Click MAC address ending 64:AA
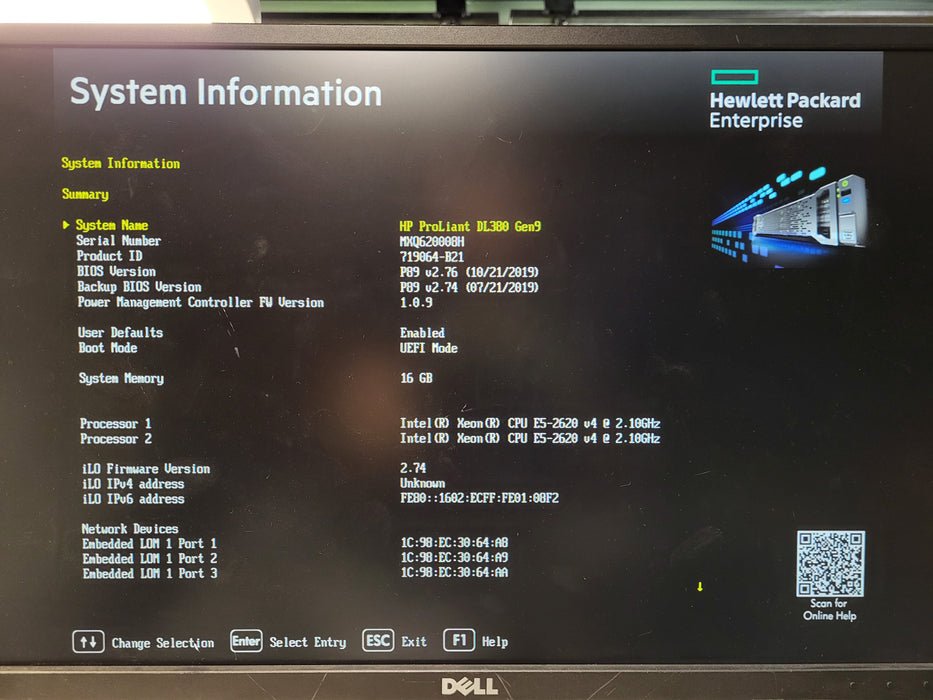Screen dimensions: 933x700 pyautogui.click(x=454, y=572)
